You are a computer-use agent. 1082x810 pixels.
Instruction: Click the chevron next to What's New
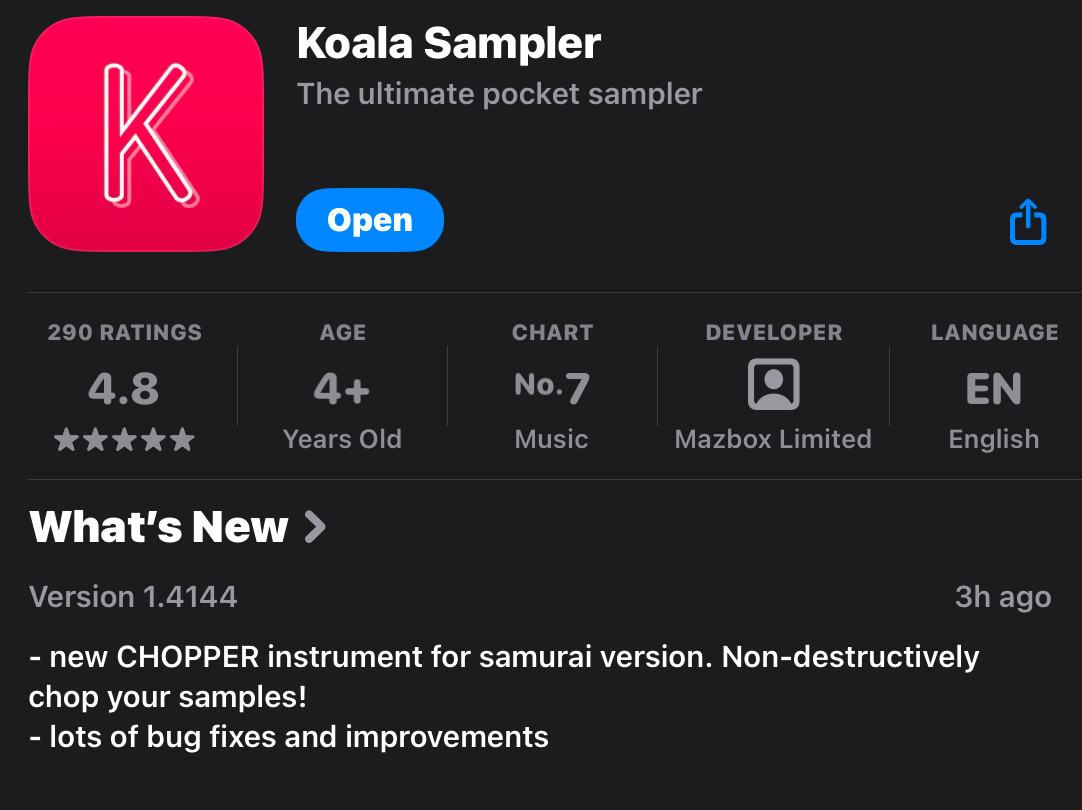(316, 527)
